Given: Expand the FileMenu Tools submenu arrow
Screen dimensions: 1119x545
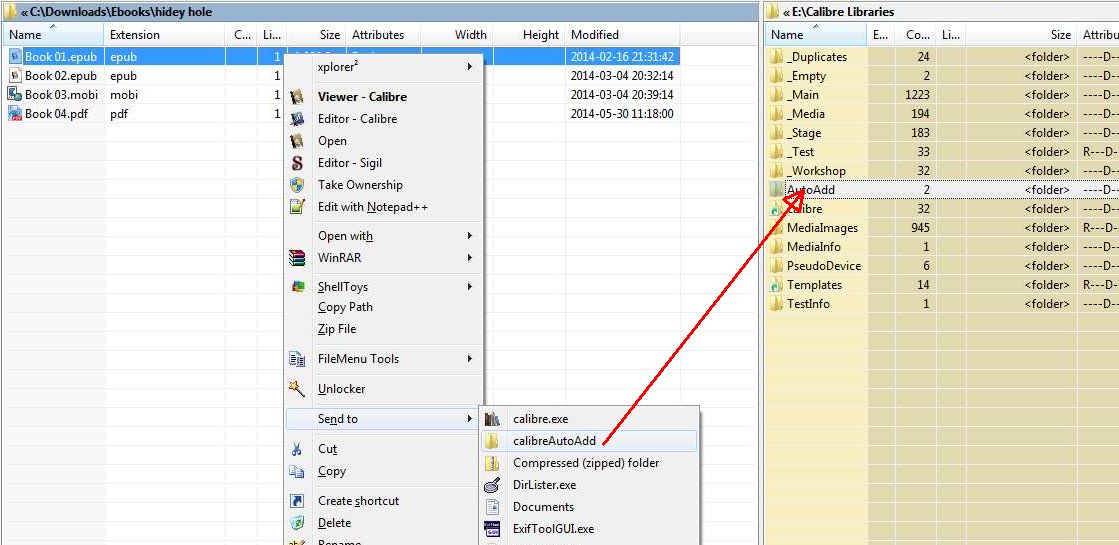Looking at the screenshot, I should (470, 359).
